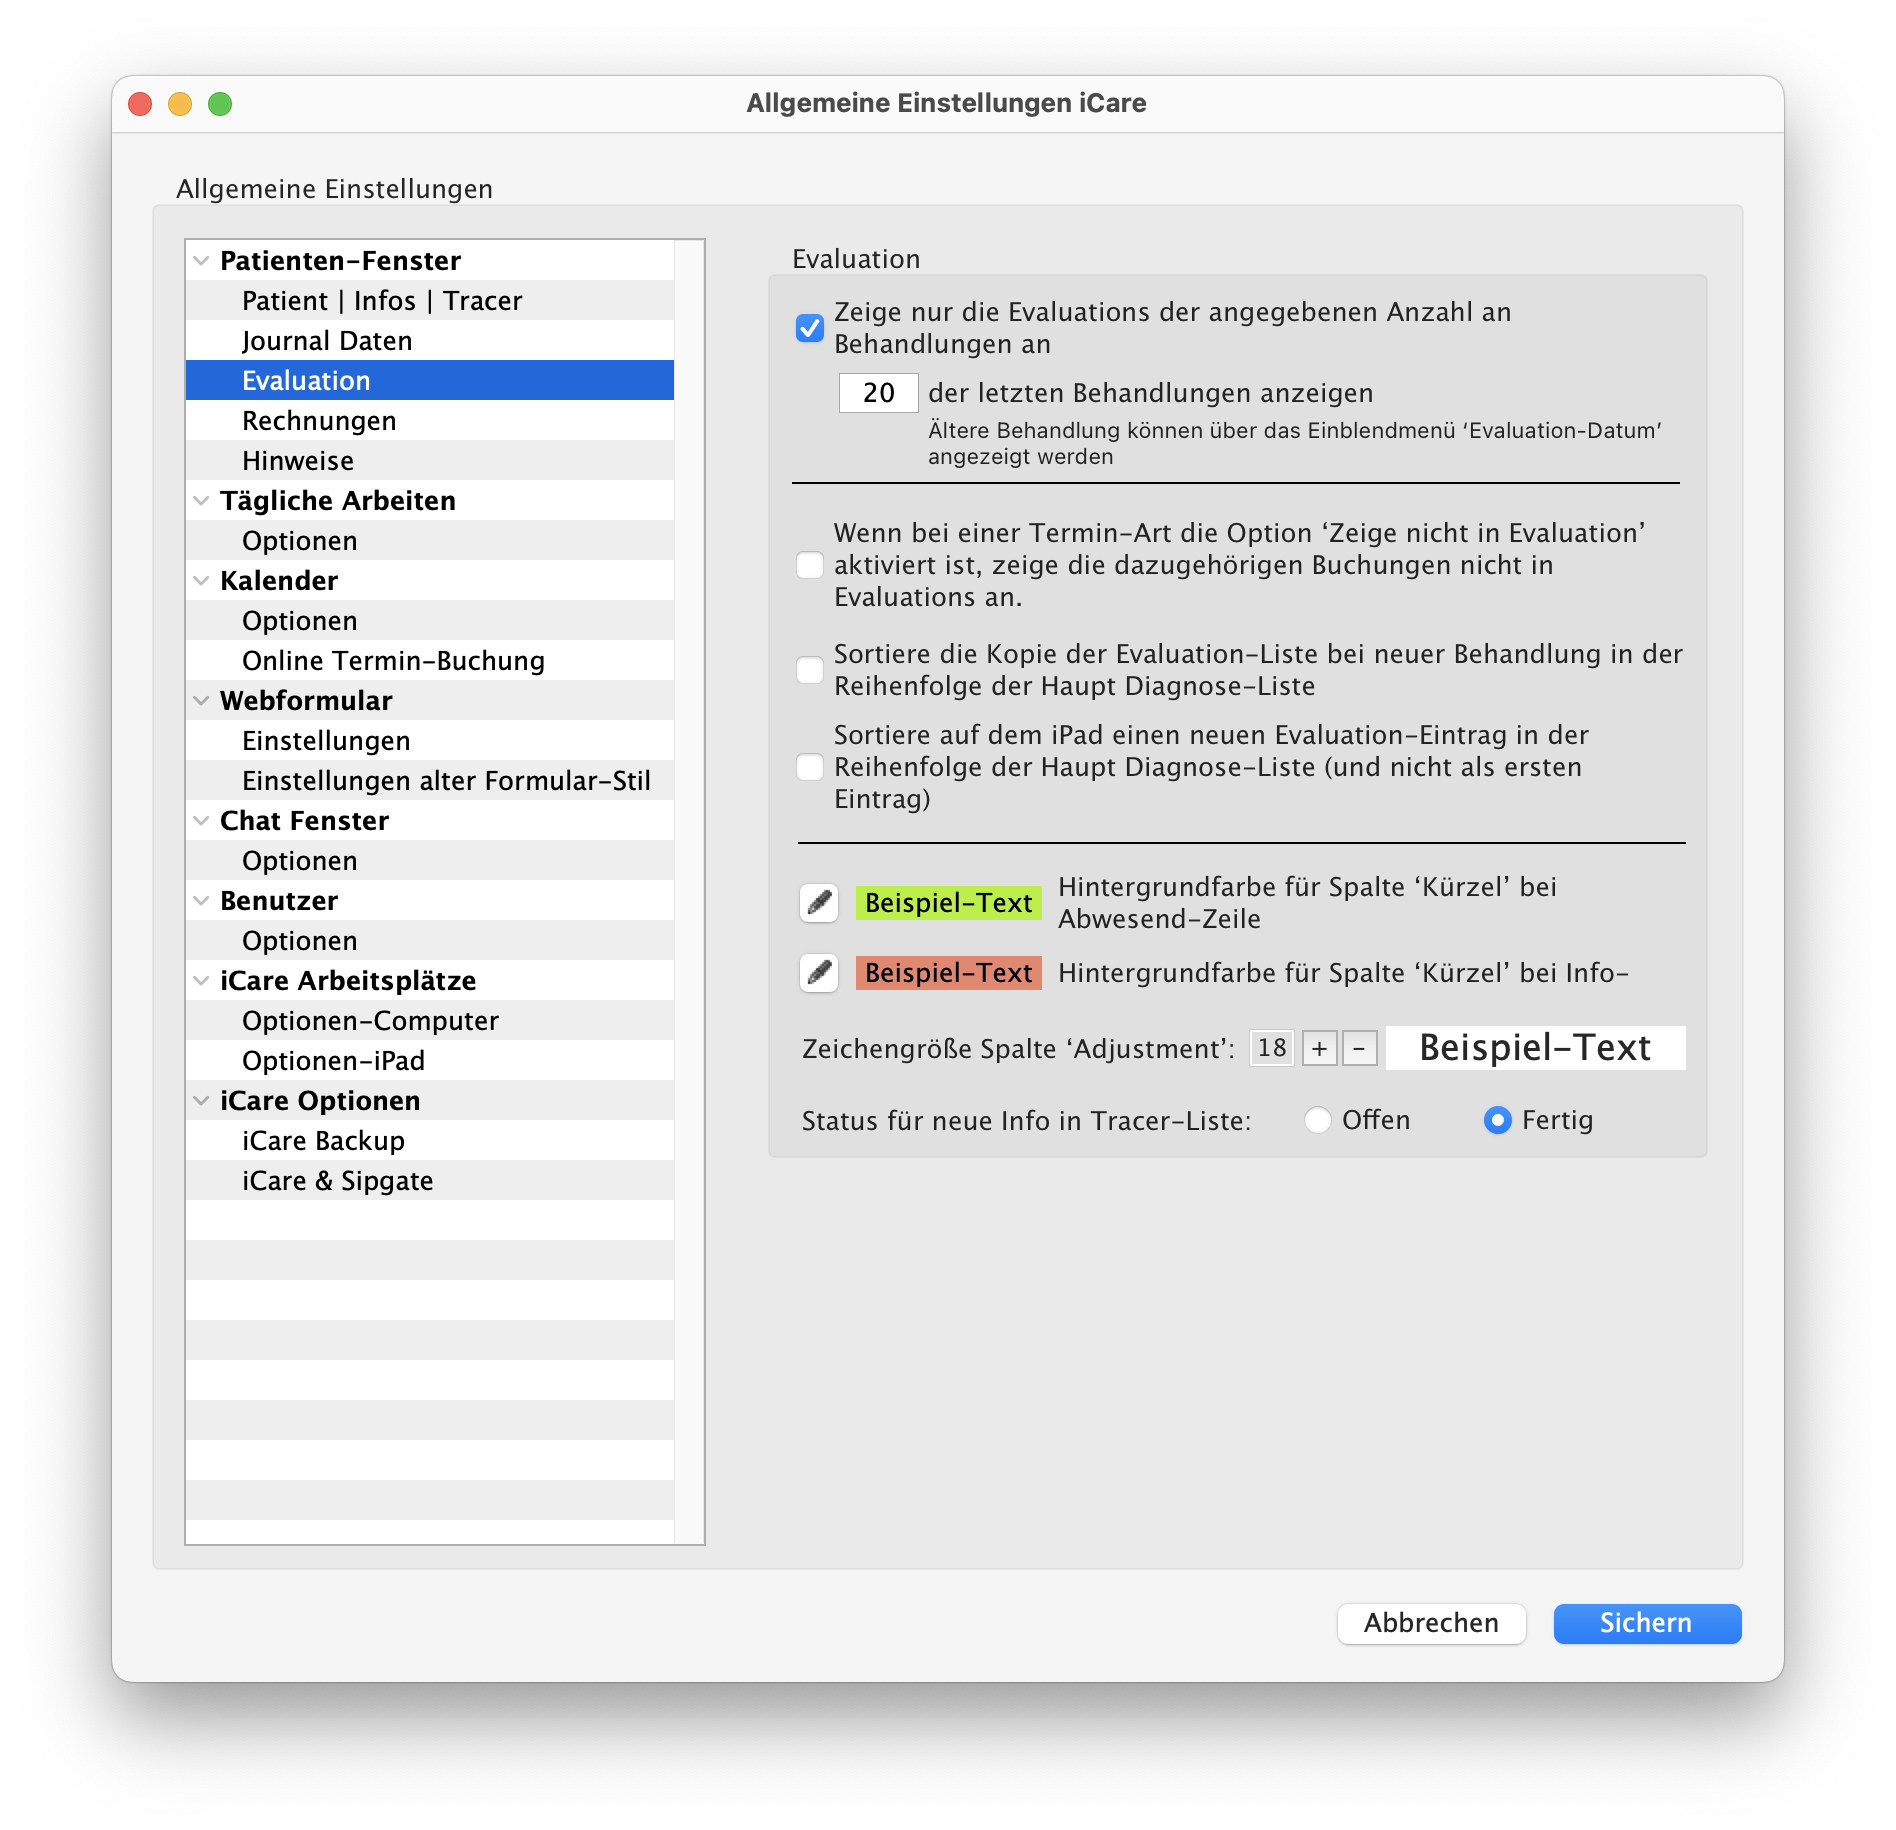Uncheck 'Zeige nur die Evaluations' checkbox

[810, 328]
